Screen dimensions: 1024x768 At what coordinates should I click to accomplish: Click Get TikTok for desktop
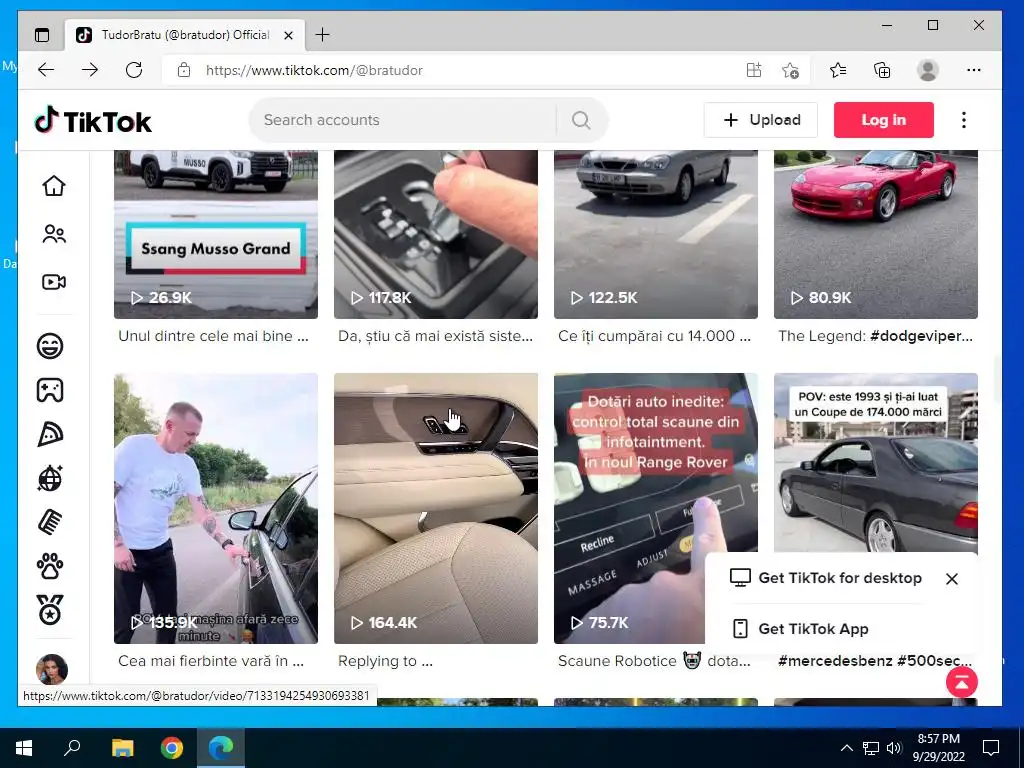pyautogui.click(x=826, y=578)
